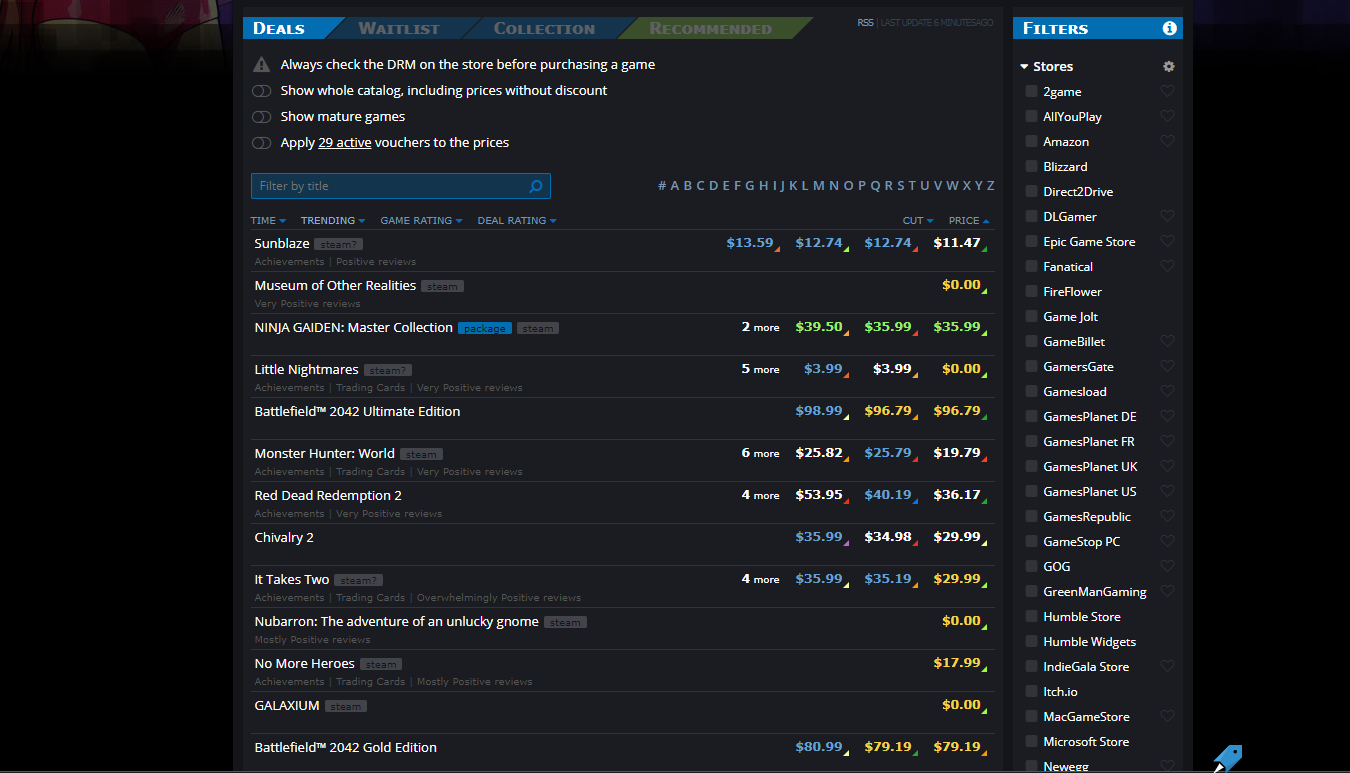Click 'Mostly Positive reviews' under Nubarron
The image size is (1350, 773).
[312, 640]
